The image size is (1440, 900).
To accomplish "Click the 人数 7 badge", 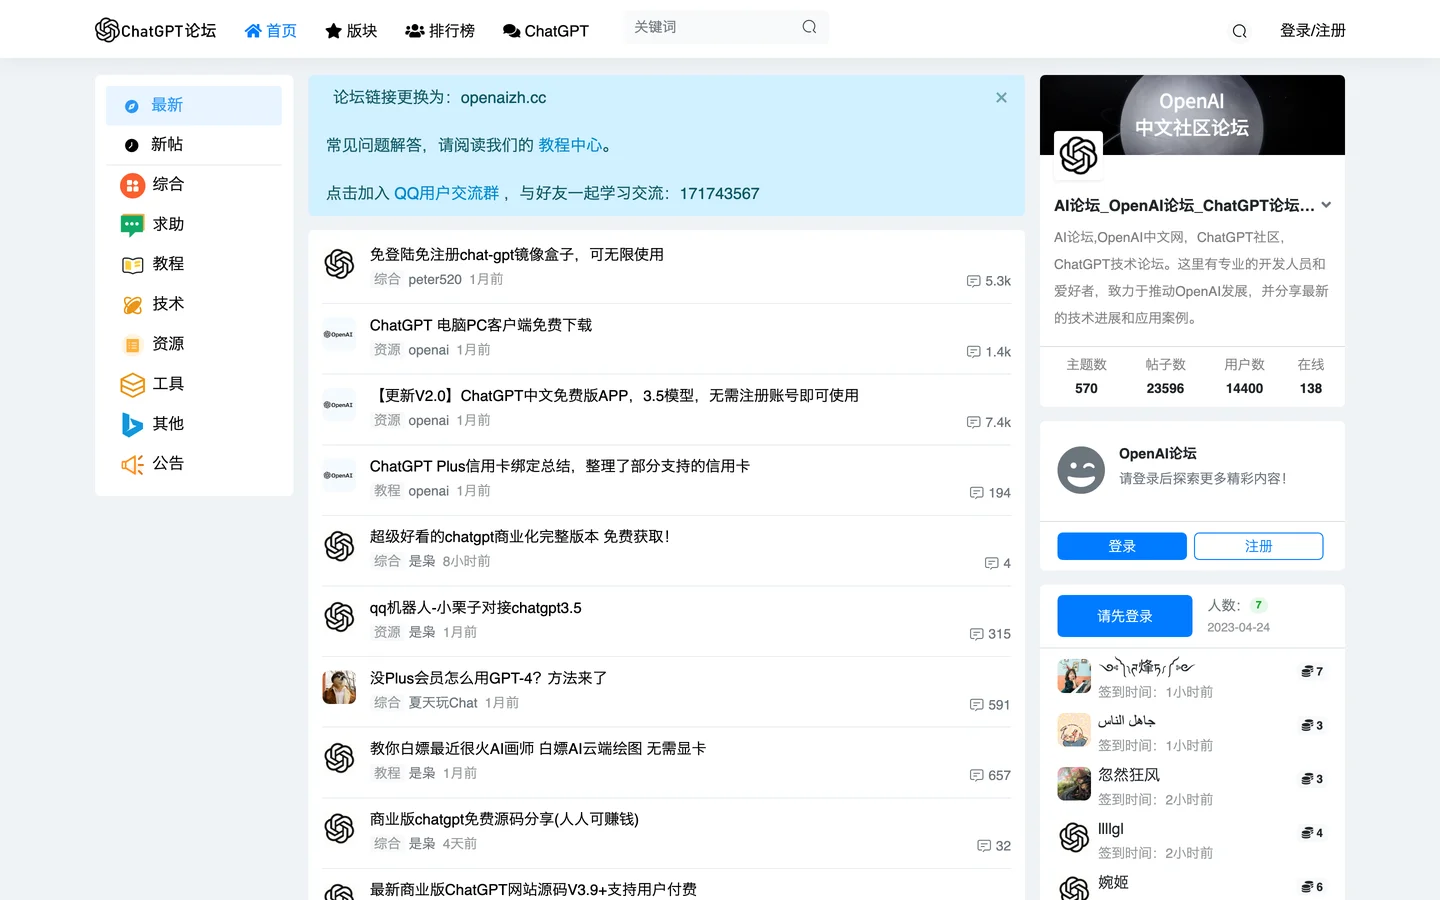I will click(1258, 605).
